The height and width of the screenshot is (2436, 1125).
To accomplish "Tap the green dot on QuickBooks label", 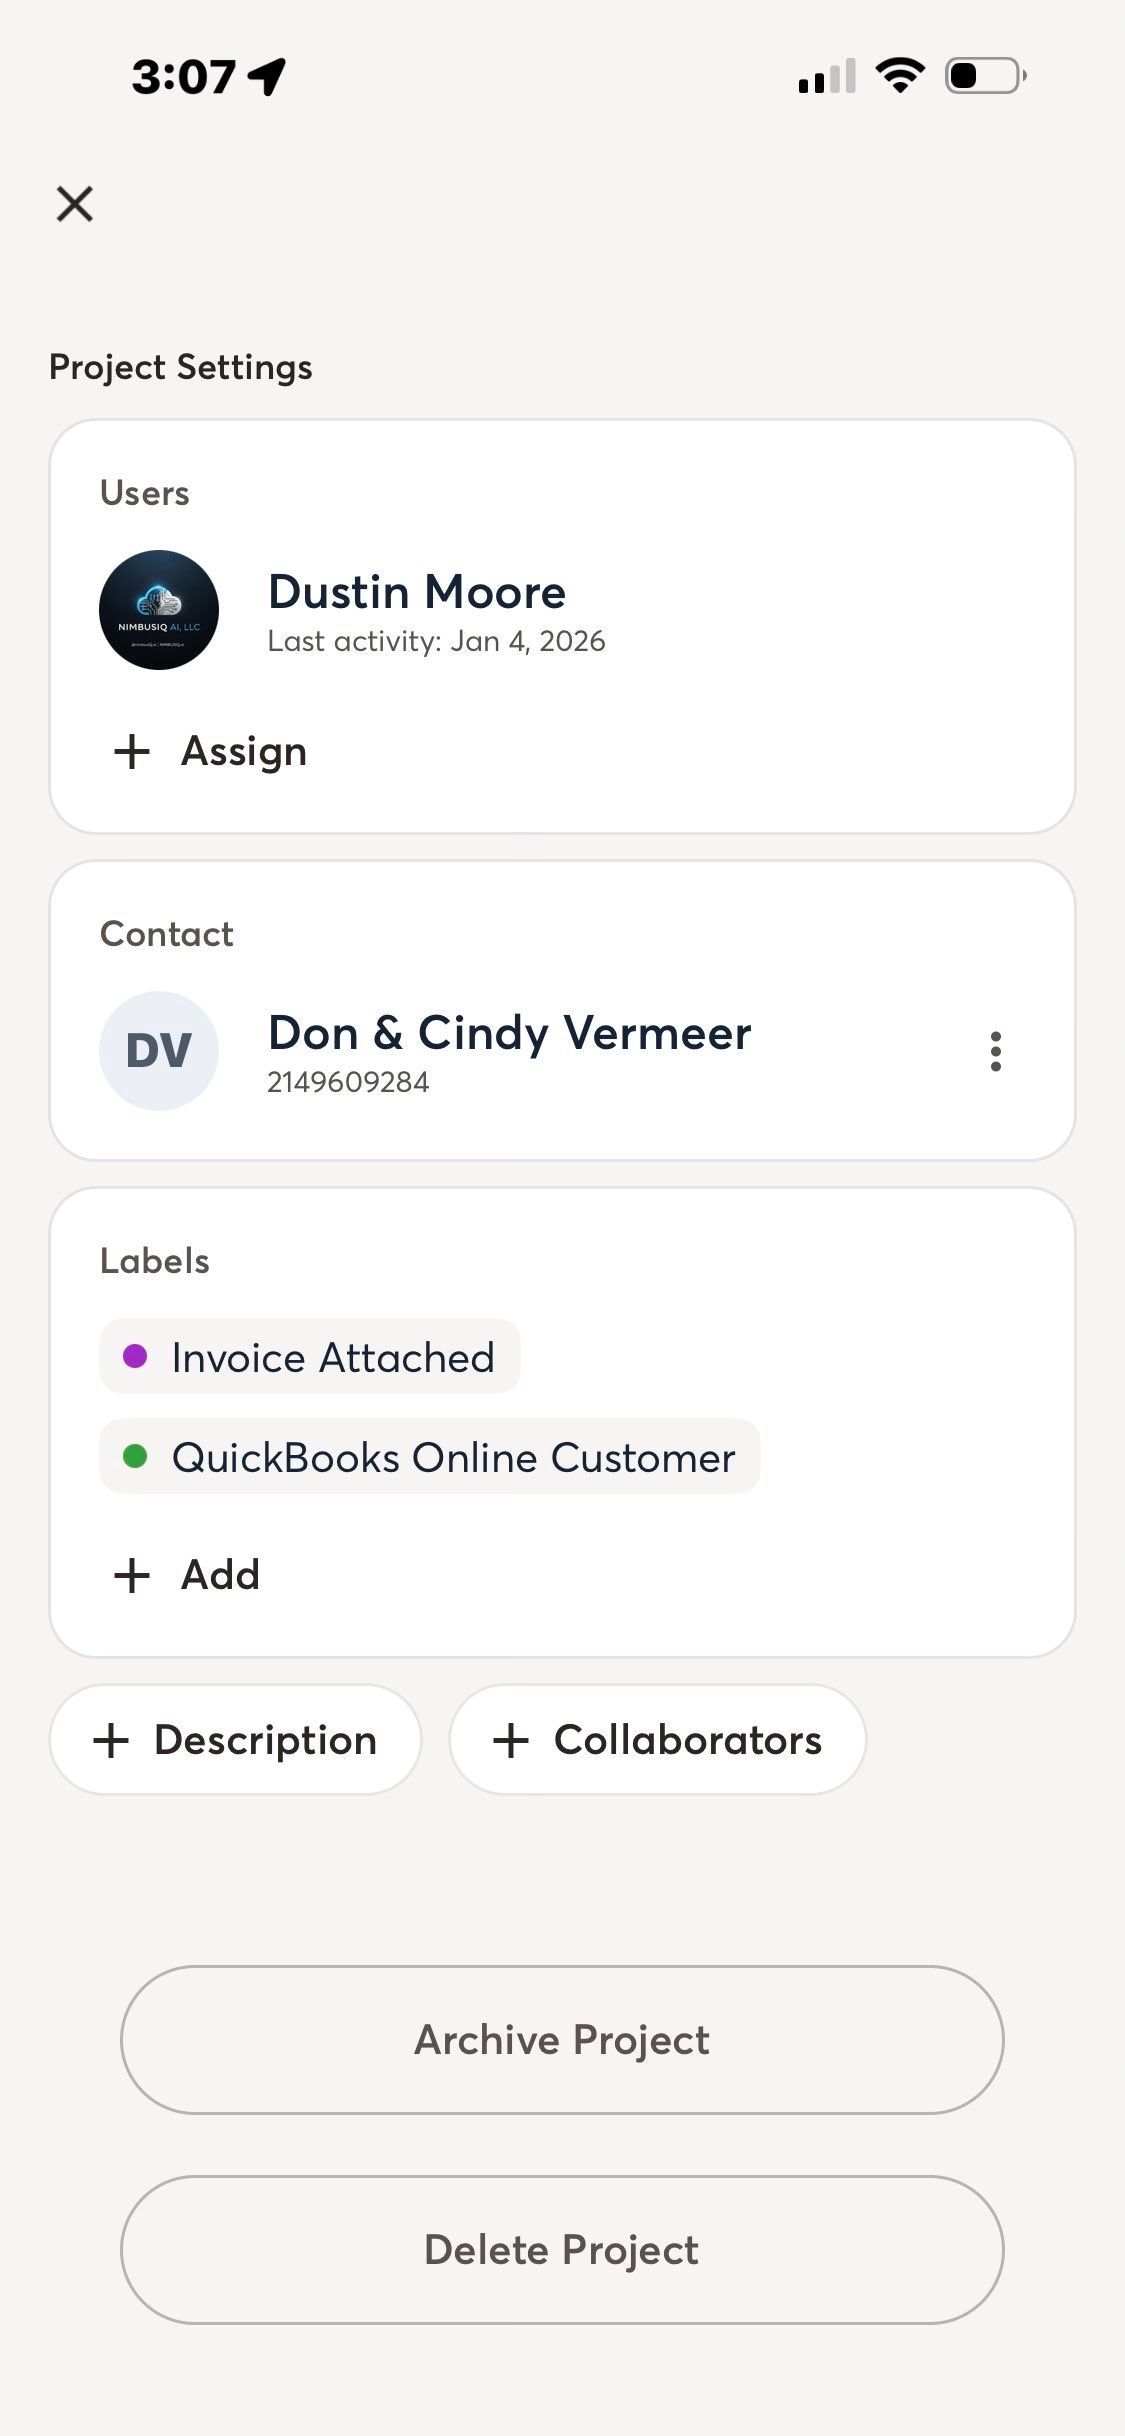I will [135, 1457].
